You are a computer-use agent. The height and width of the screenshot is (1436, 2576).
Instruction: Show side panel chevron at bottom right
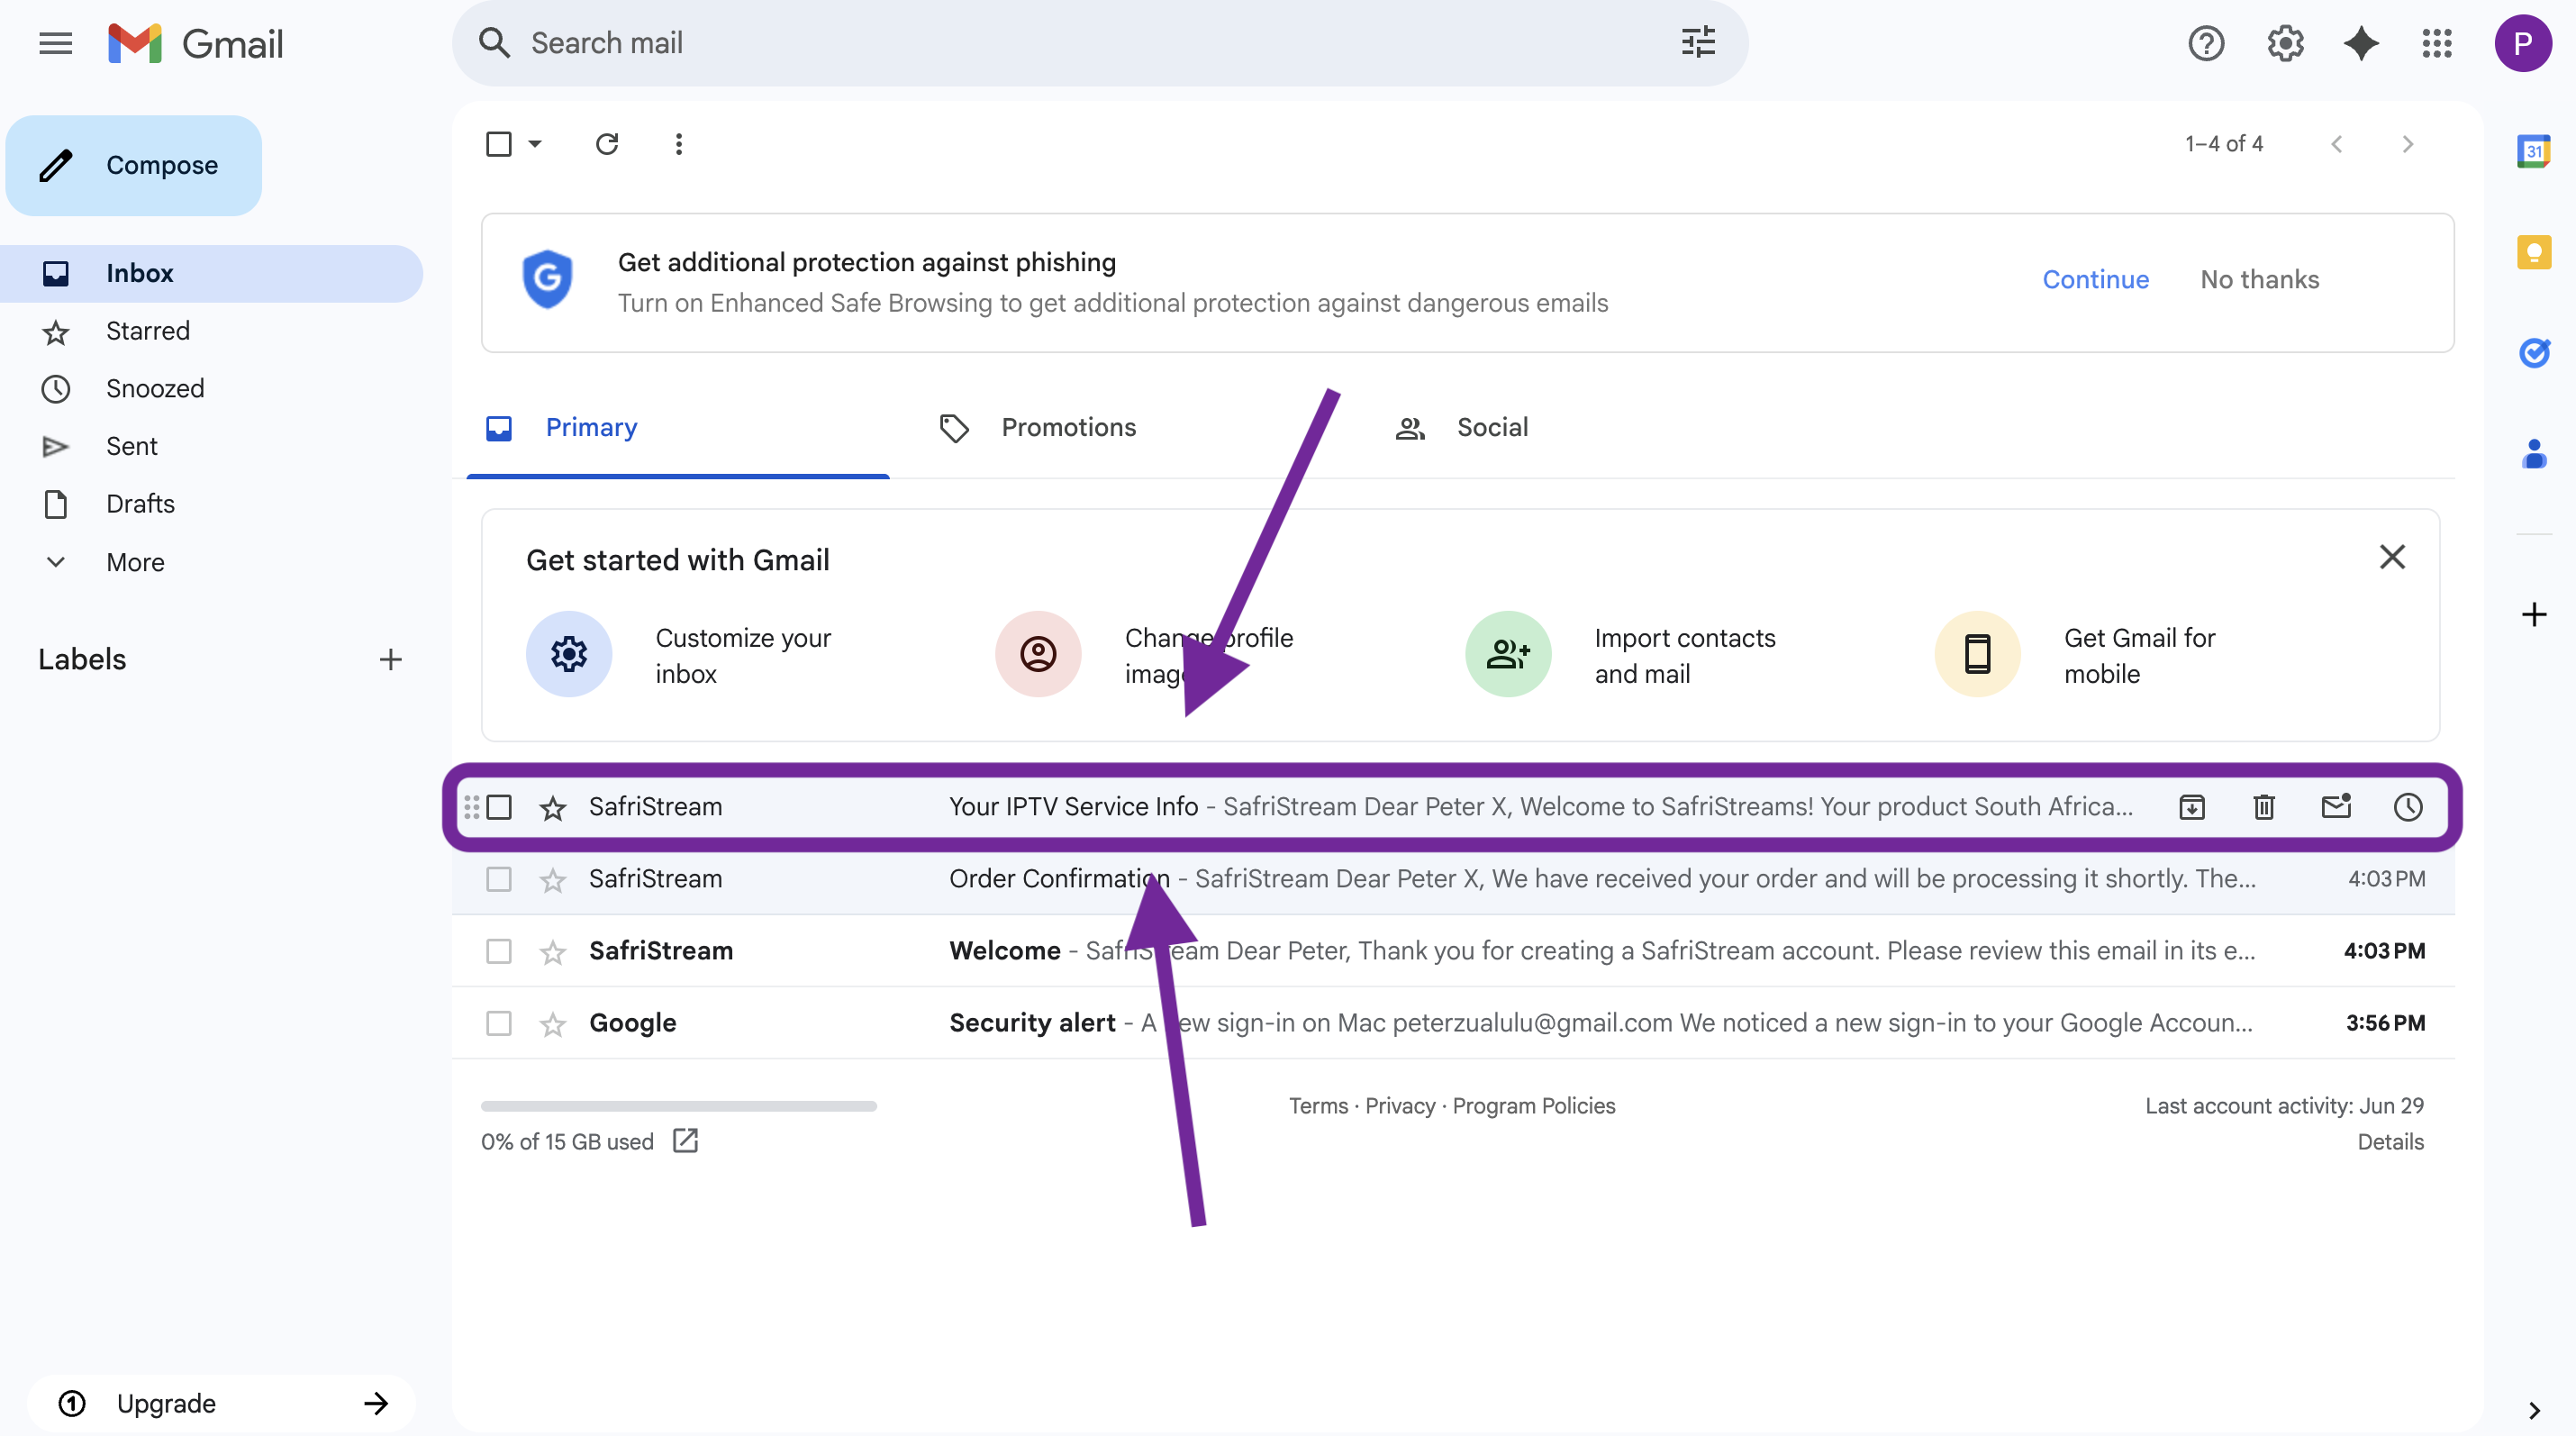tap(2533, 1410)
